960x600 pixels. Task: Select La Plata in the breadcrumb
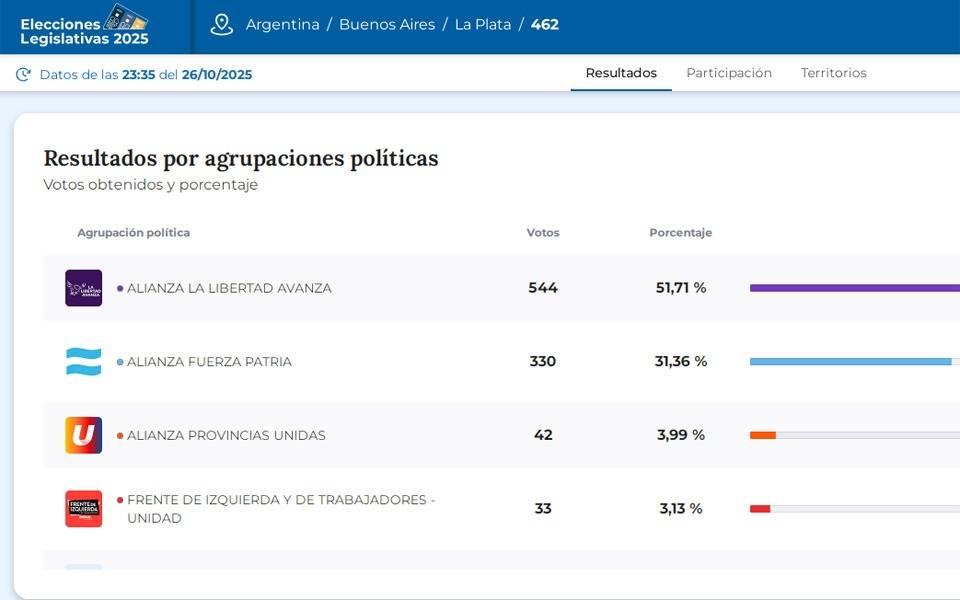(482, 25)
